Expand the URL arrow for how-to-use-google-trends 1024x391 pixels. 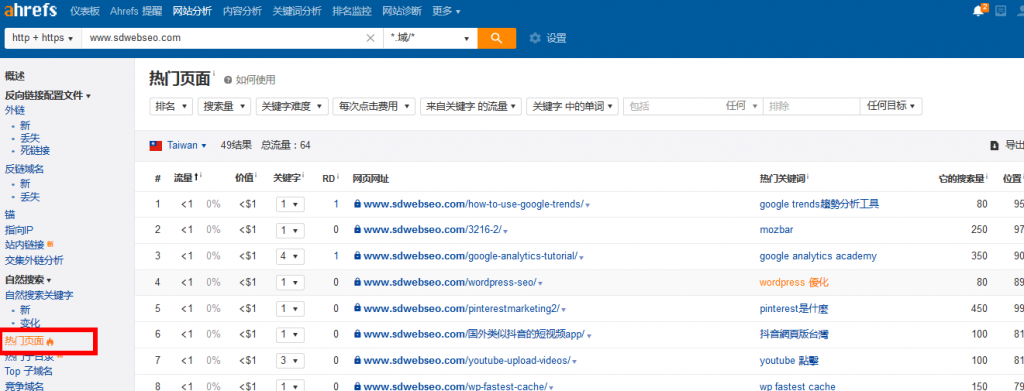[588, 205]
